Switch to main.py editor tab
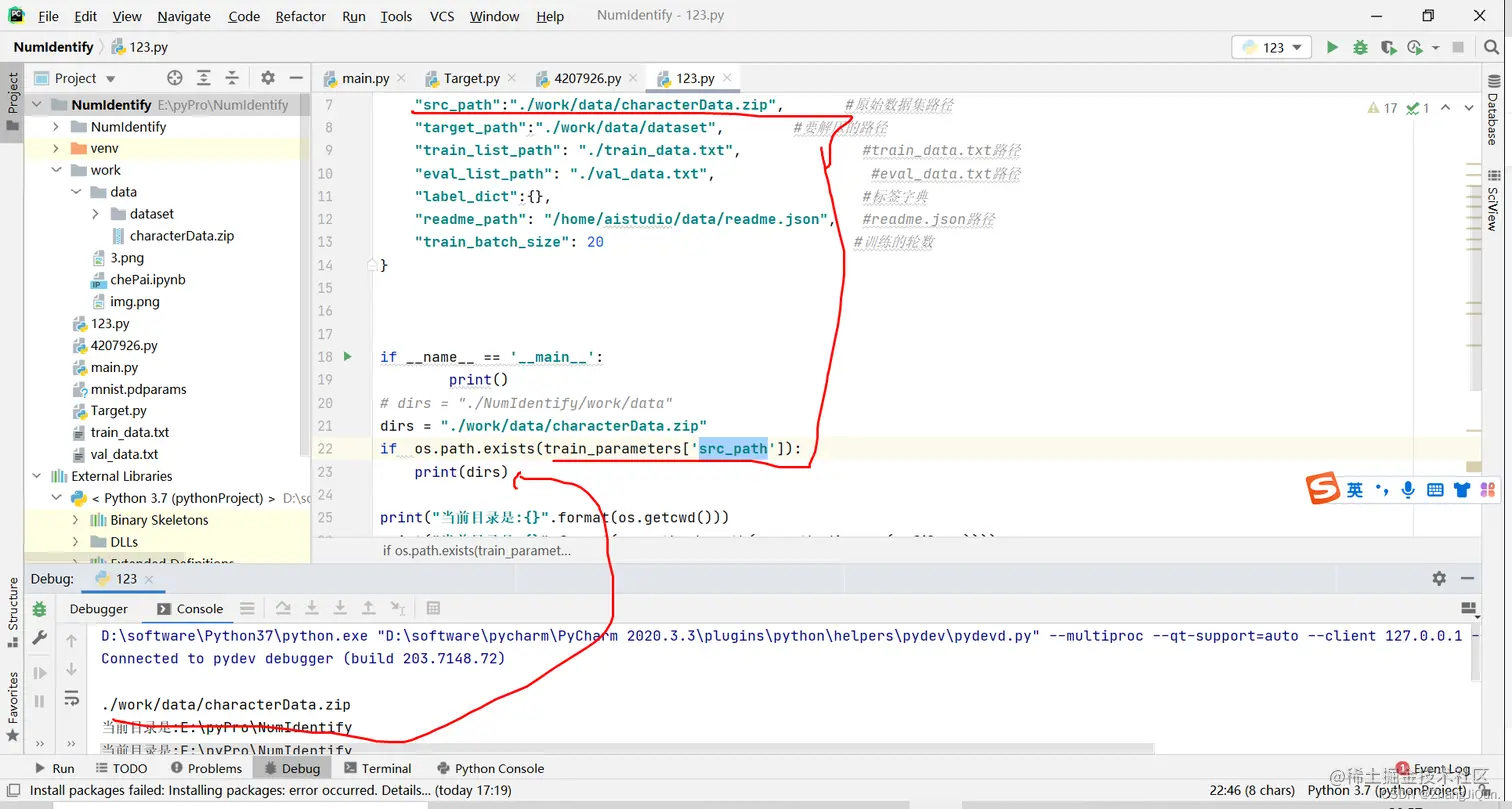1512x809 pixels. (365, 78)
